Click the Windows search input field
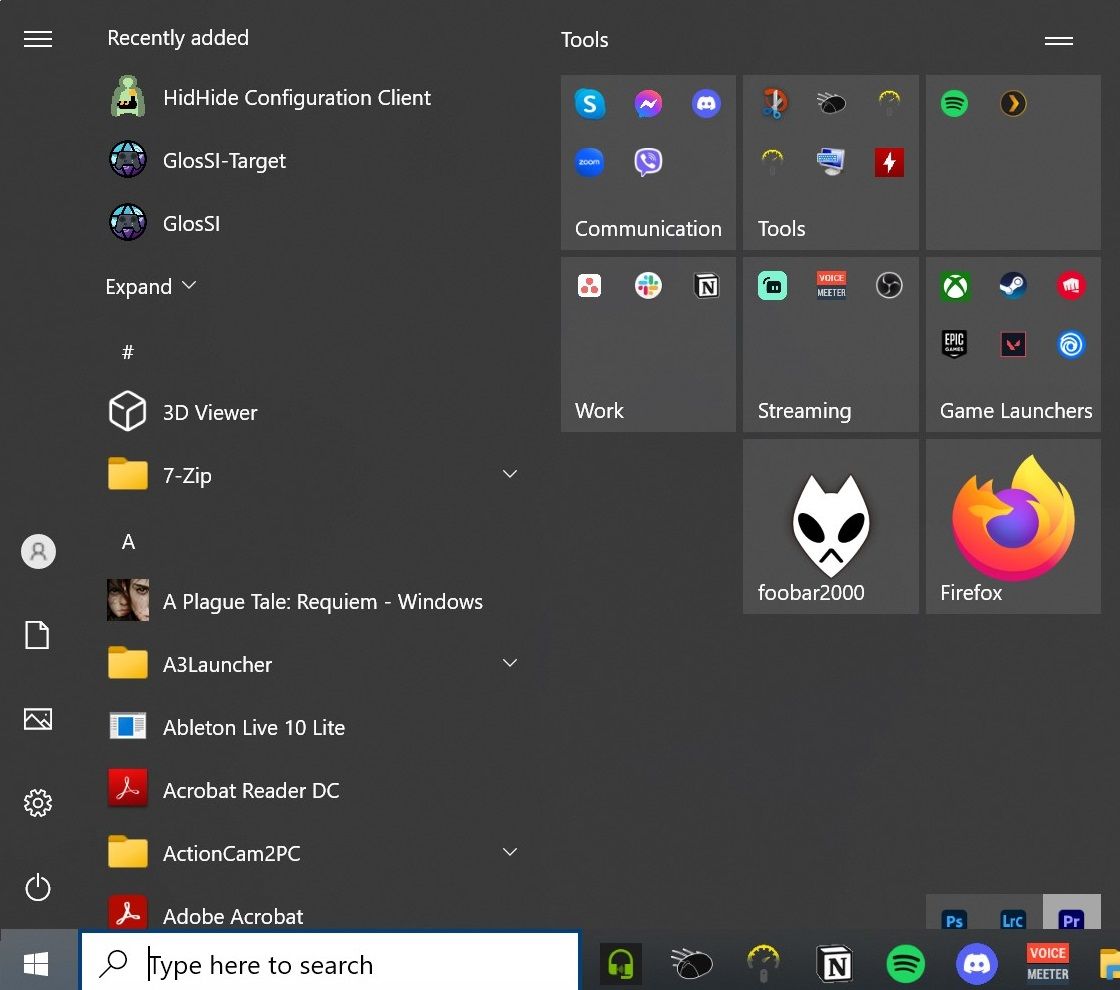 pyautogui.click(x=330, y=963)
